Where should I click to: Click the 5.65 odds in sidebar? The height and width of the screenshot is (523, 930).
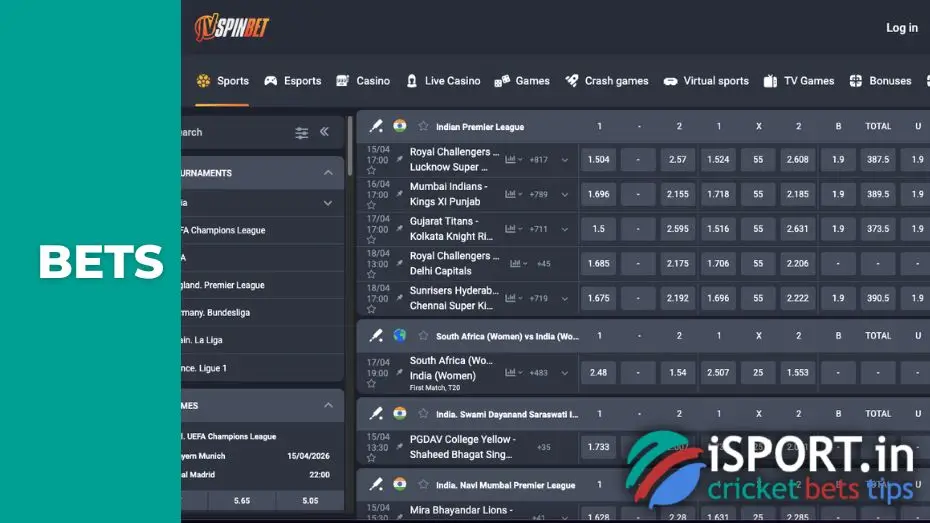pyautogui.click(x=241, y=500)
